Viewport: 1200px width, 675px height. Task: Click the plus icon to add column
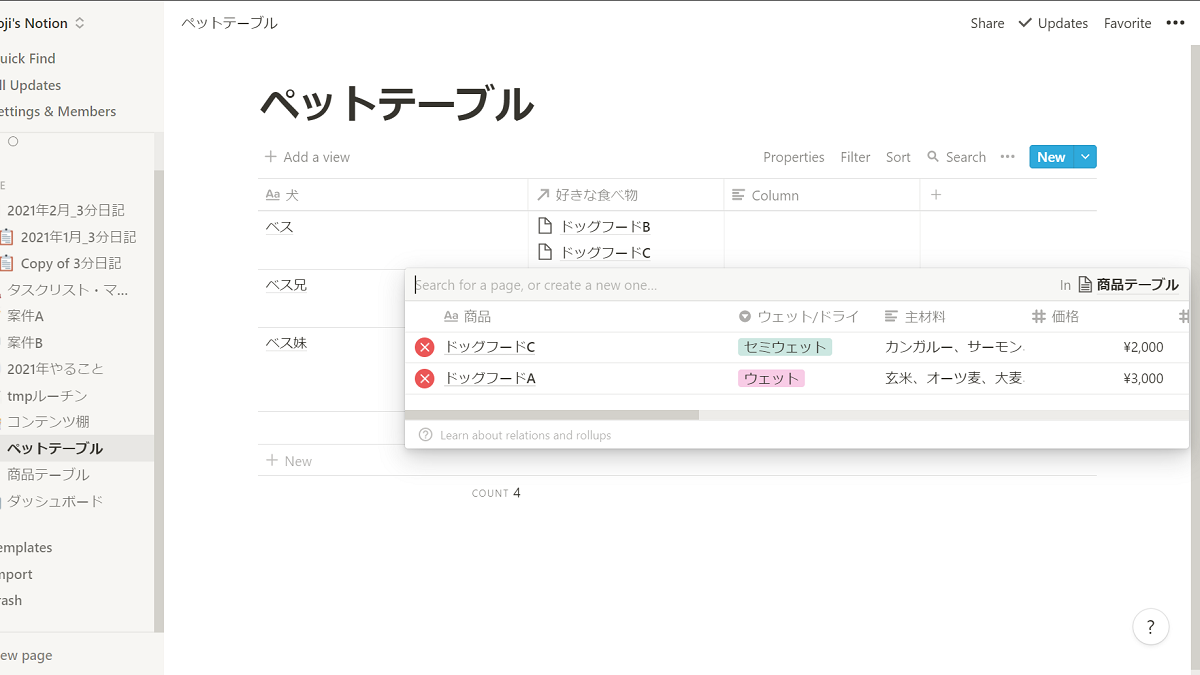(936, 195)
